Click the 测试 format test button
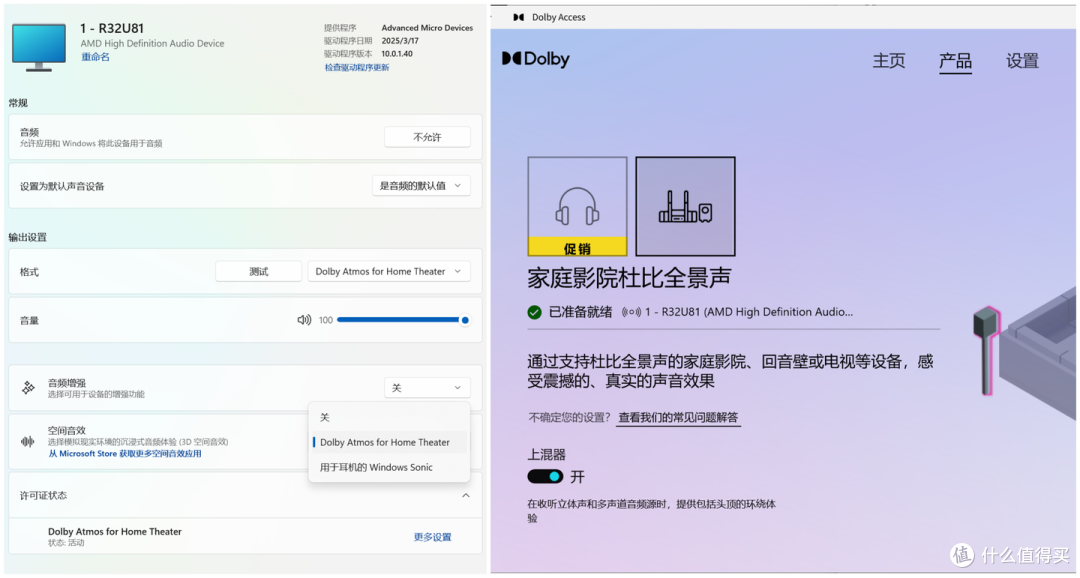 [258, 271]
